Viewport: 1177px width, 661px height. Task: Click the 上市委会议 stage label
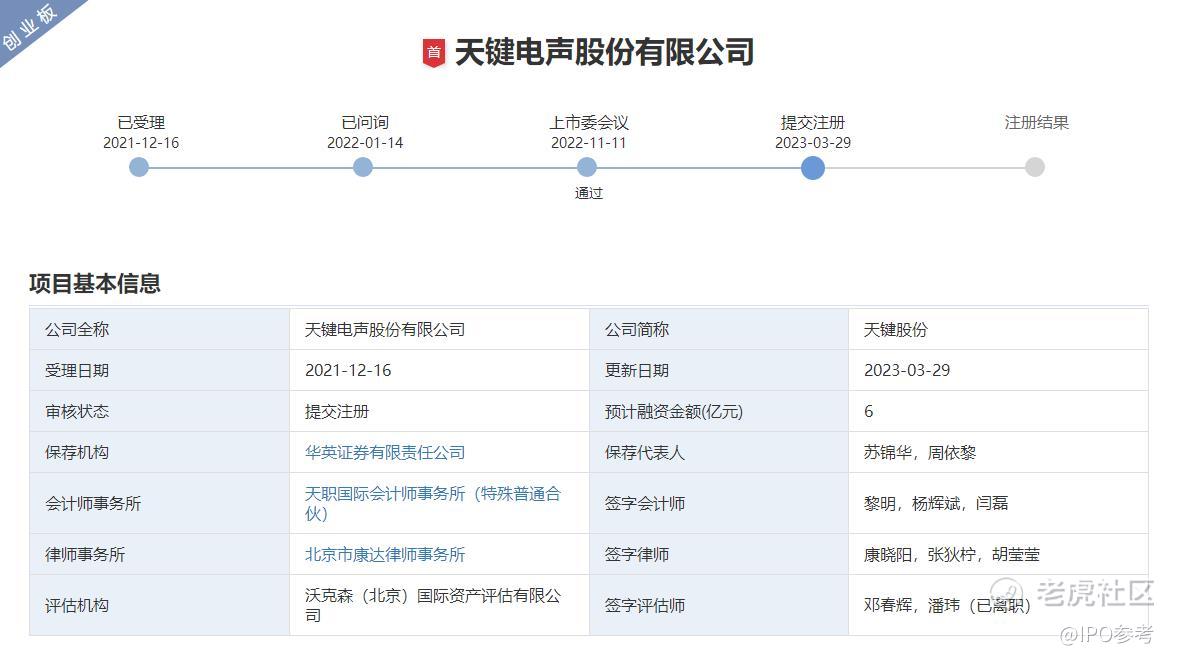pos(589,122)
